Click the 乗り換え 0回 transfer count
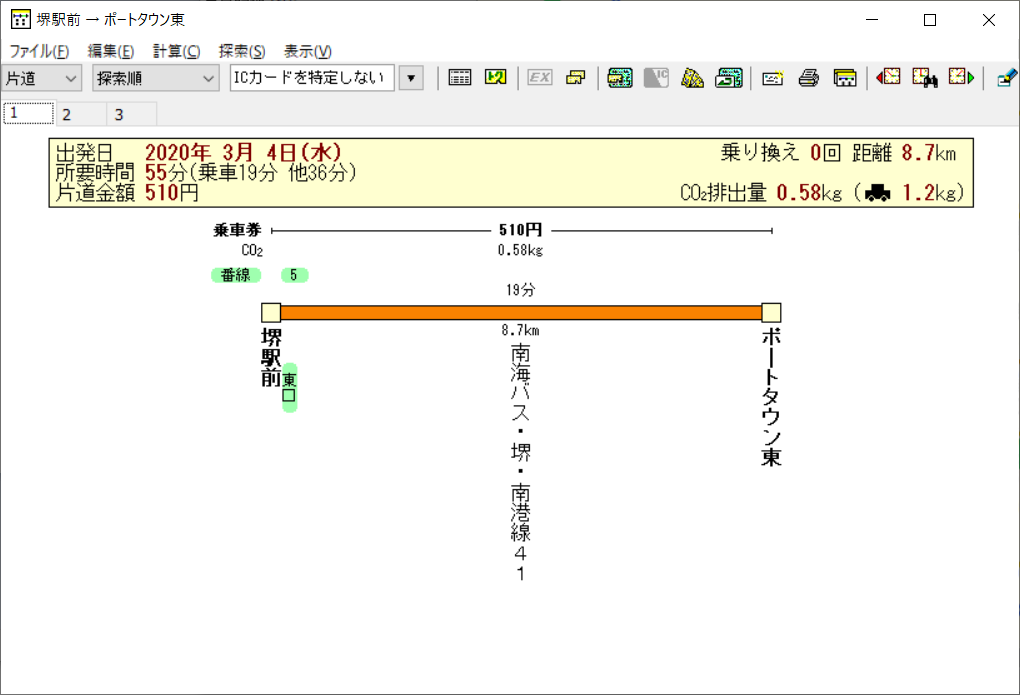The image size is (1020, 695). click(781, 153)
